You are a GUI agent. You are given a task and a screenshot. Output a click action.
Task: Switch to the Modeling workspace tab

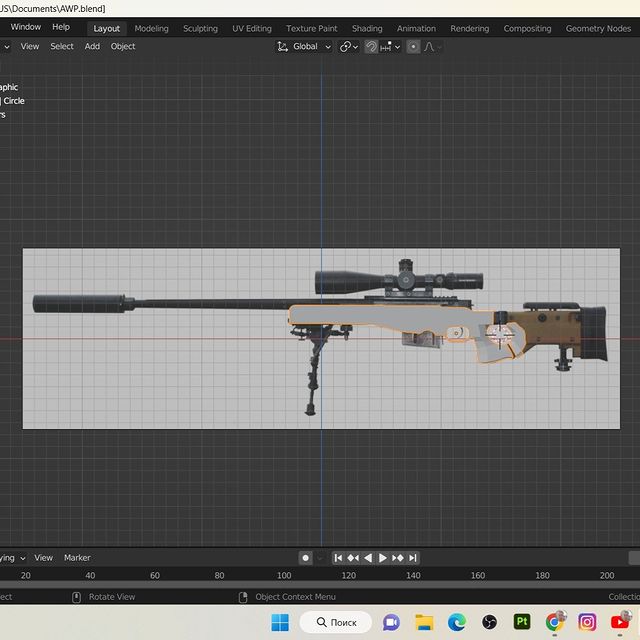151,29
